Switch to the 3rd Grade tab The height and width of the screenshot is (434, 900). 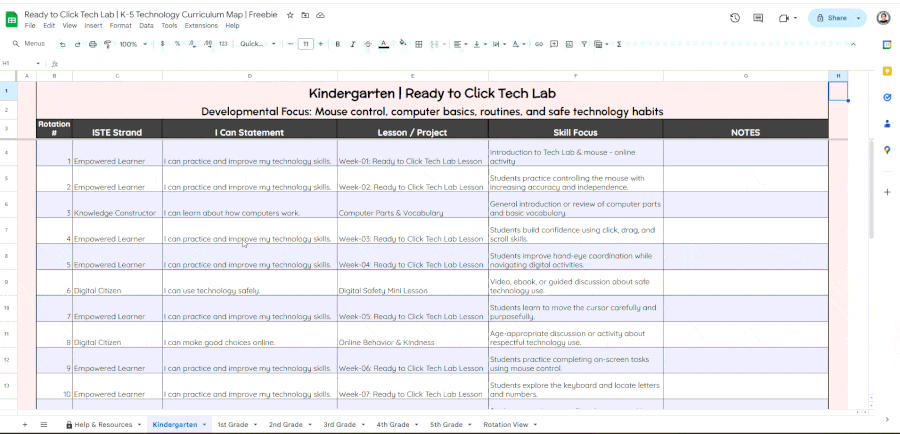pyautogui.click(x=343, y=425)
